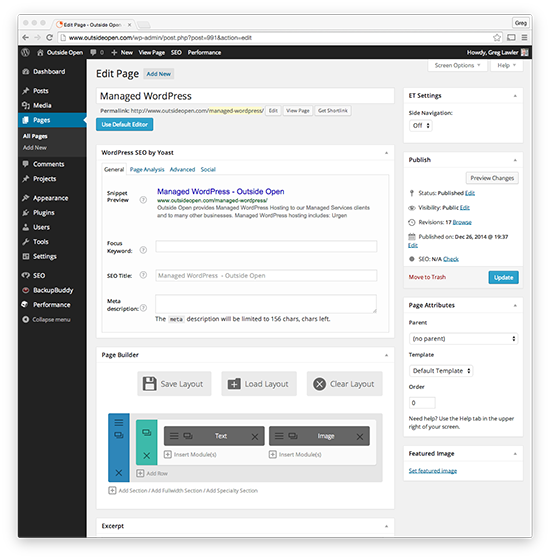Open the Side Navigation Off dropdown
Screen dimensions: 550x559
(x=421, y=125)
